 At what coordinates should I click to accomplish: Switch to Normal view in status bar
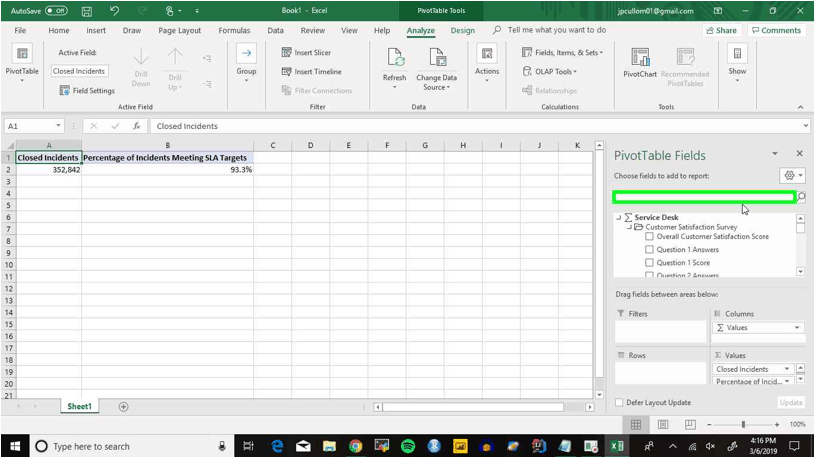pyautogui.click(x=636, y=425)
